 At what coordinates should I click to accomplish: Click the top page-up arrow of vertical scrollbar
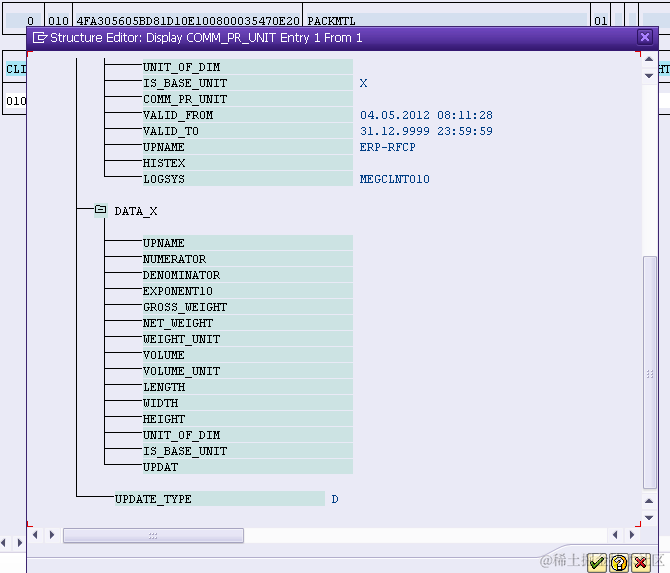tap(649, 59)
